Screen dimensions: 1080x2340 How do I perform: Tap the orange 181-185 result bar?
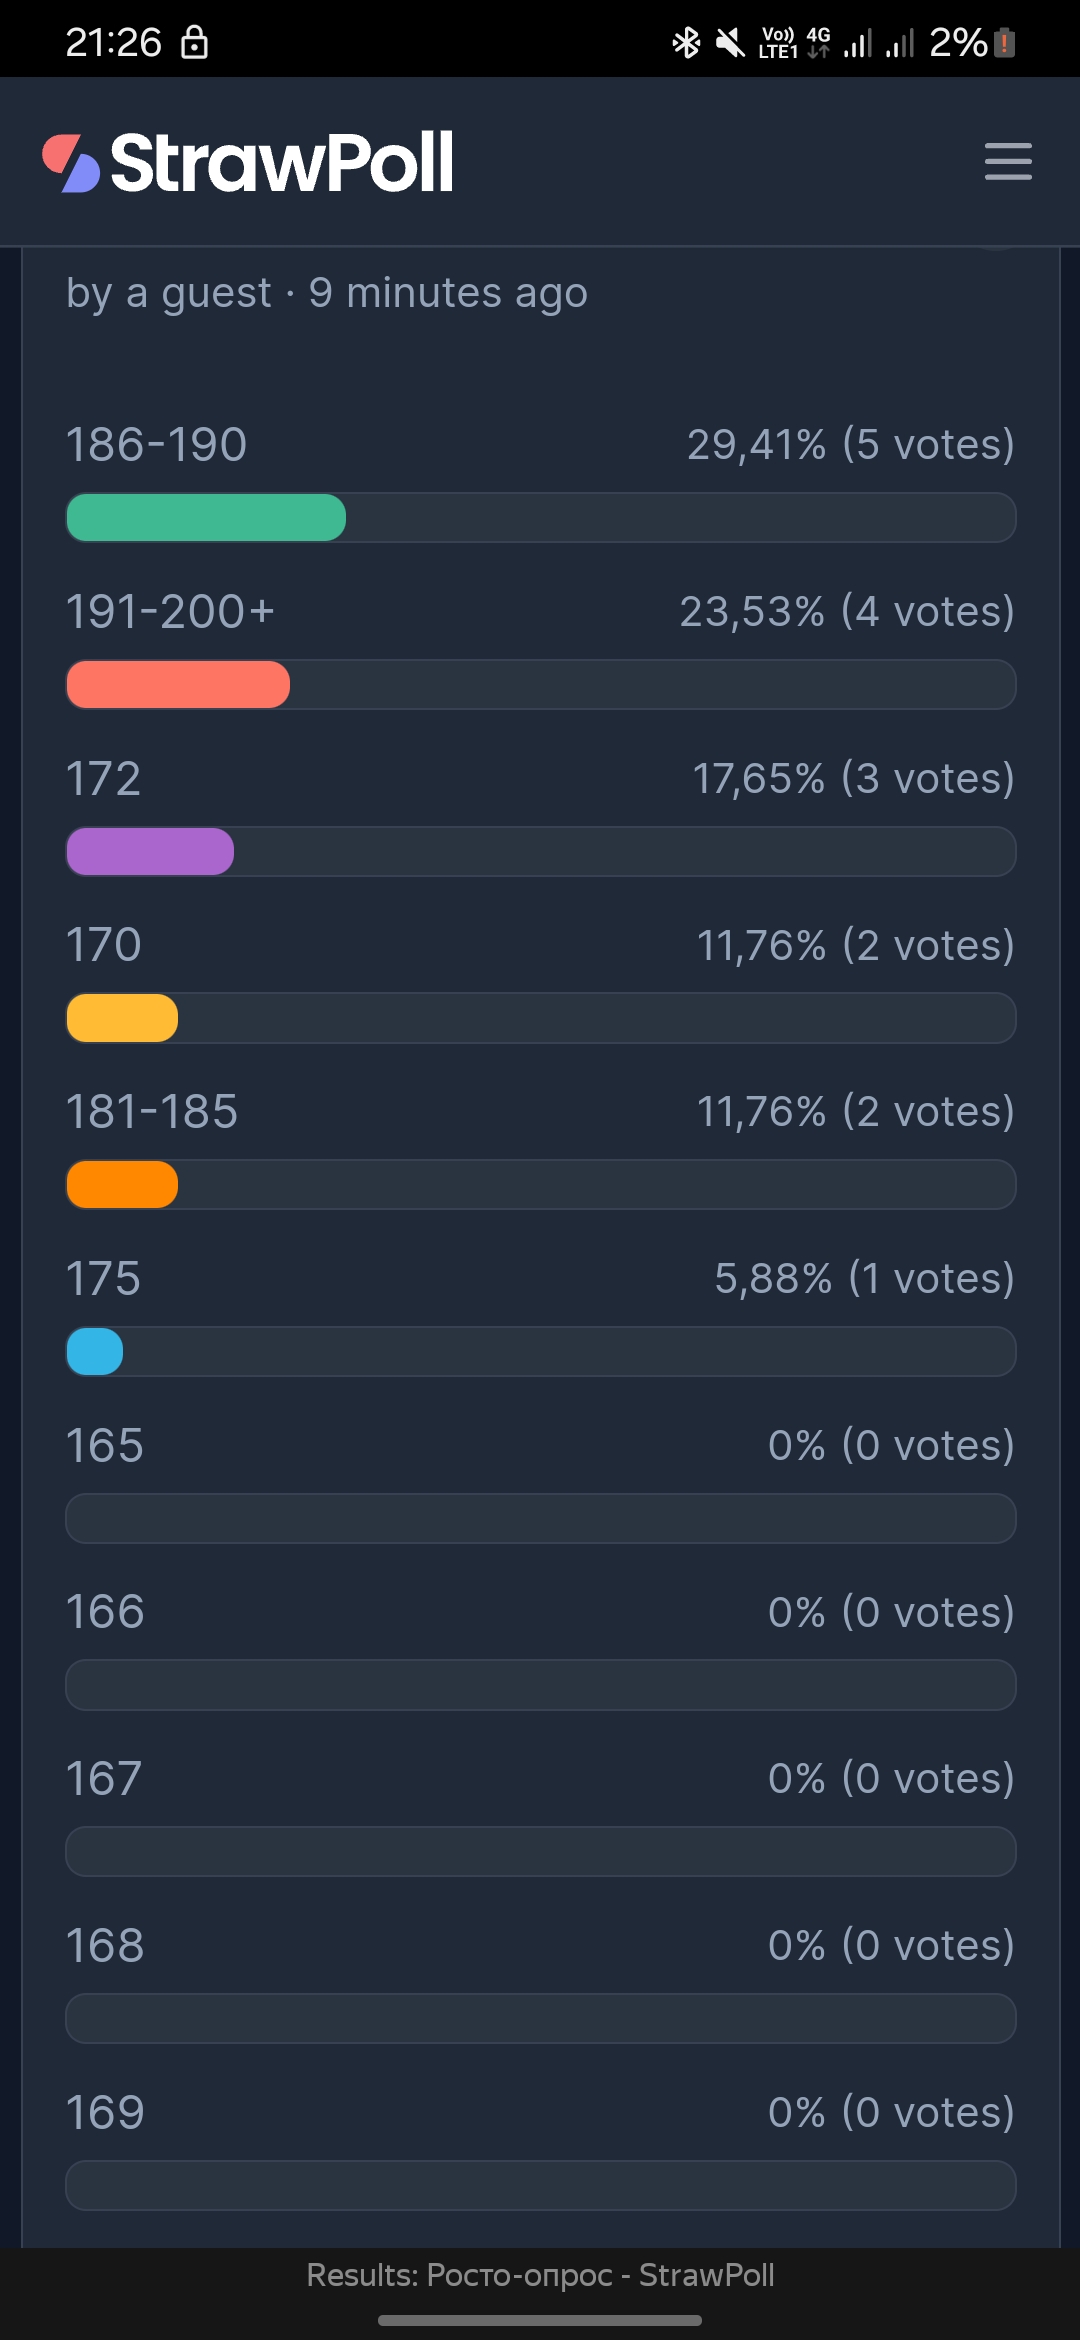pyautogui.click(x=122, y=1185)
